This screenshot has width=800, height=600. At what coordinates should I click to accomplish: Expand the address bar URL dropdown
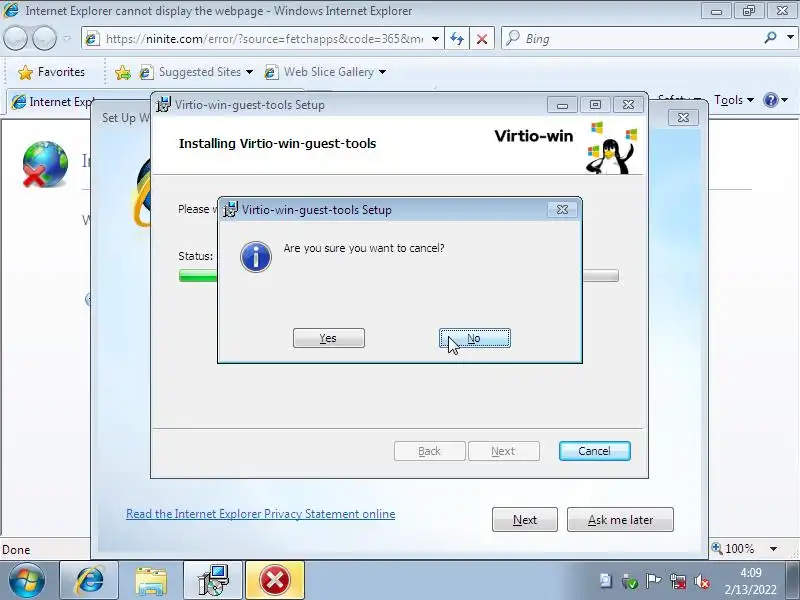point(435,39)
